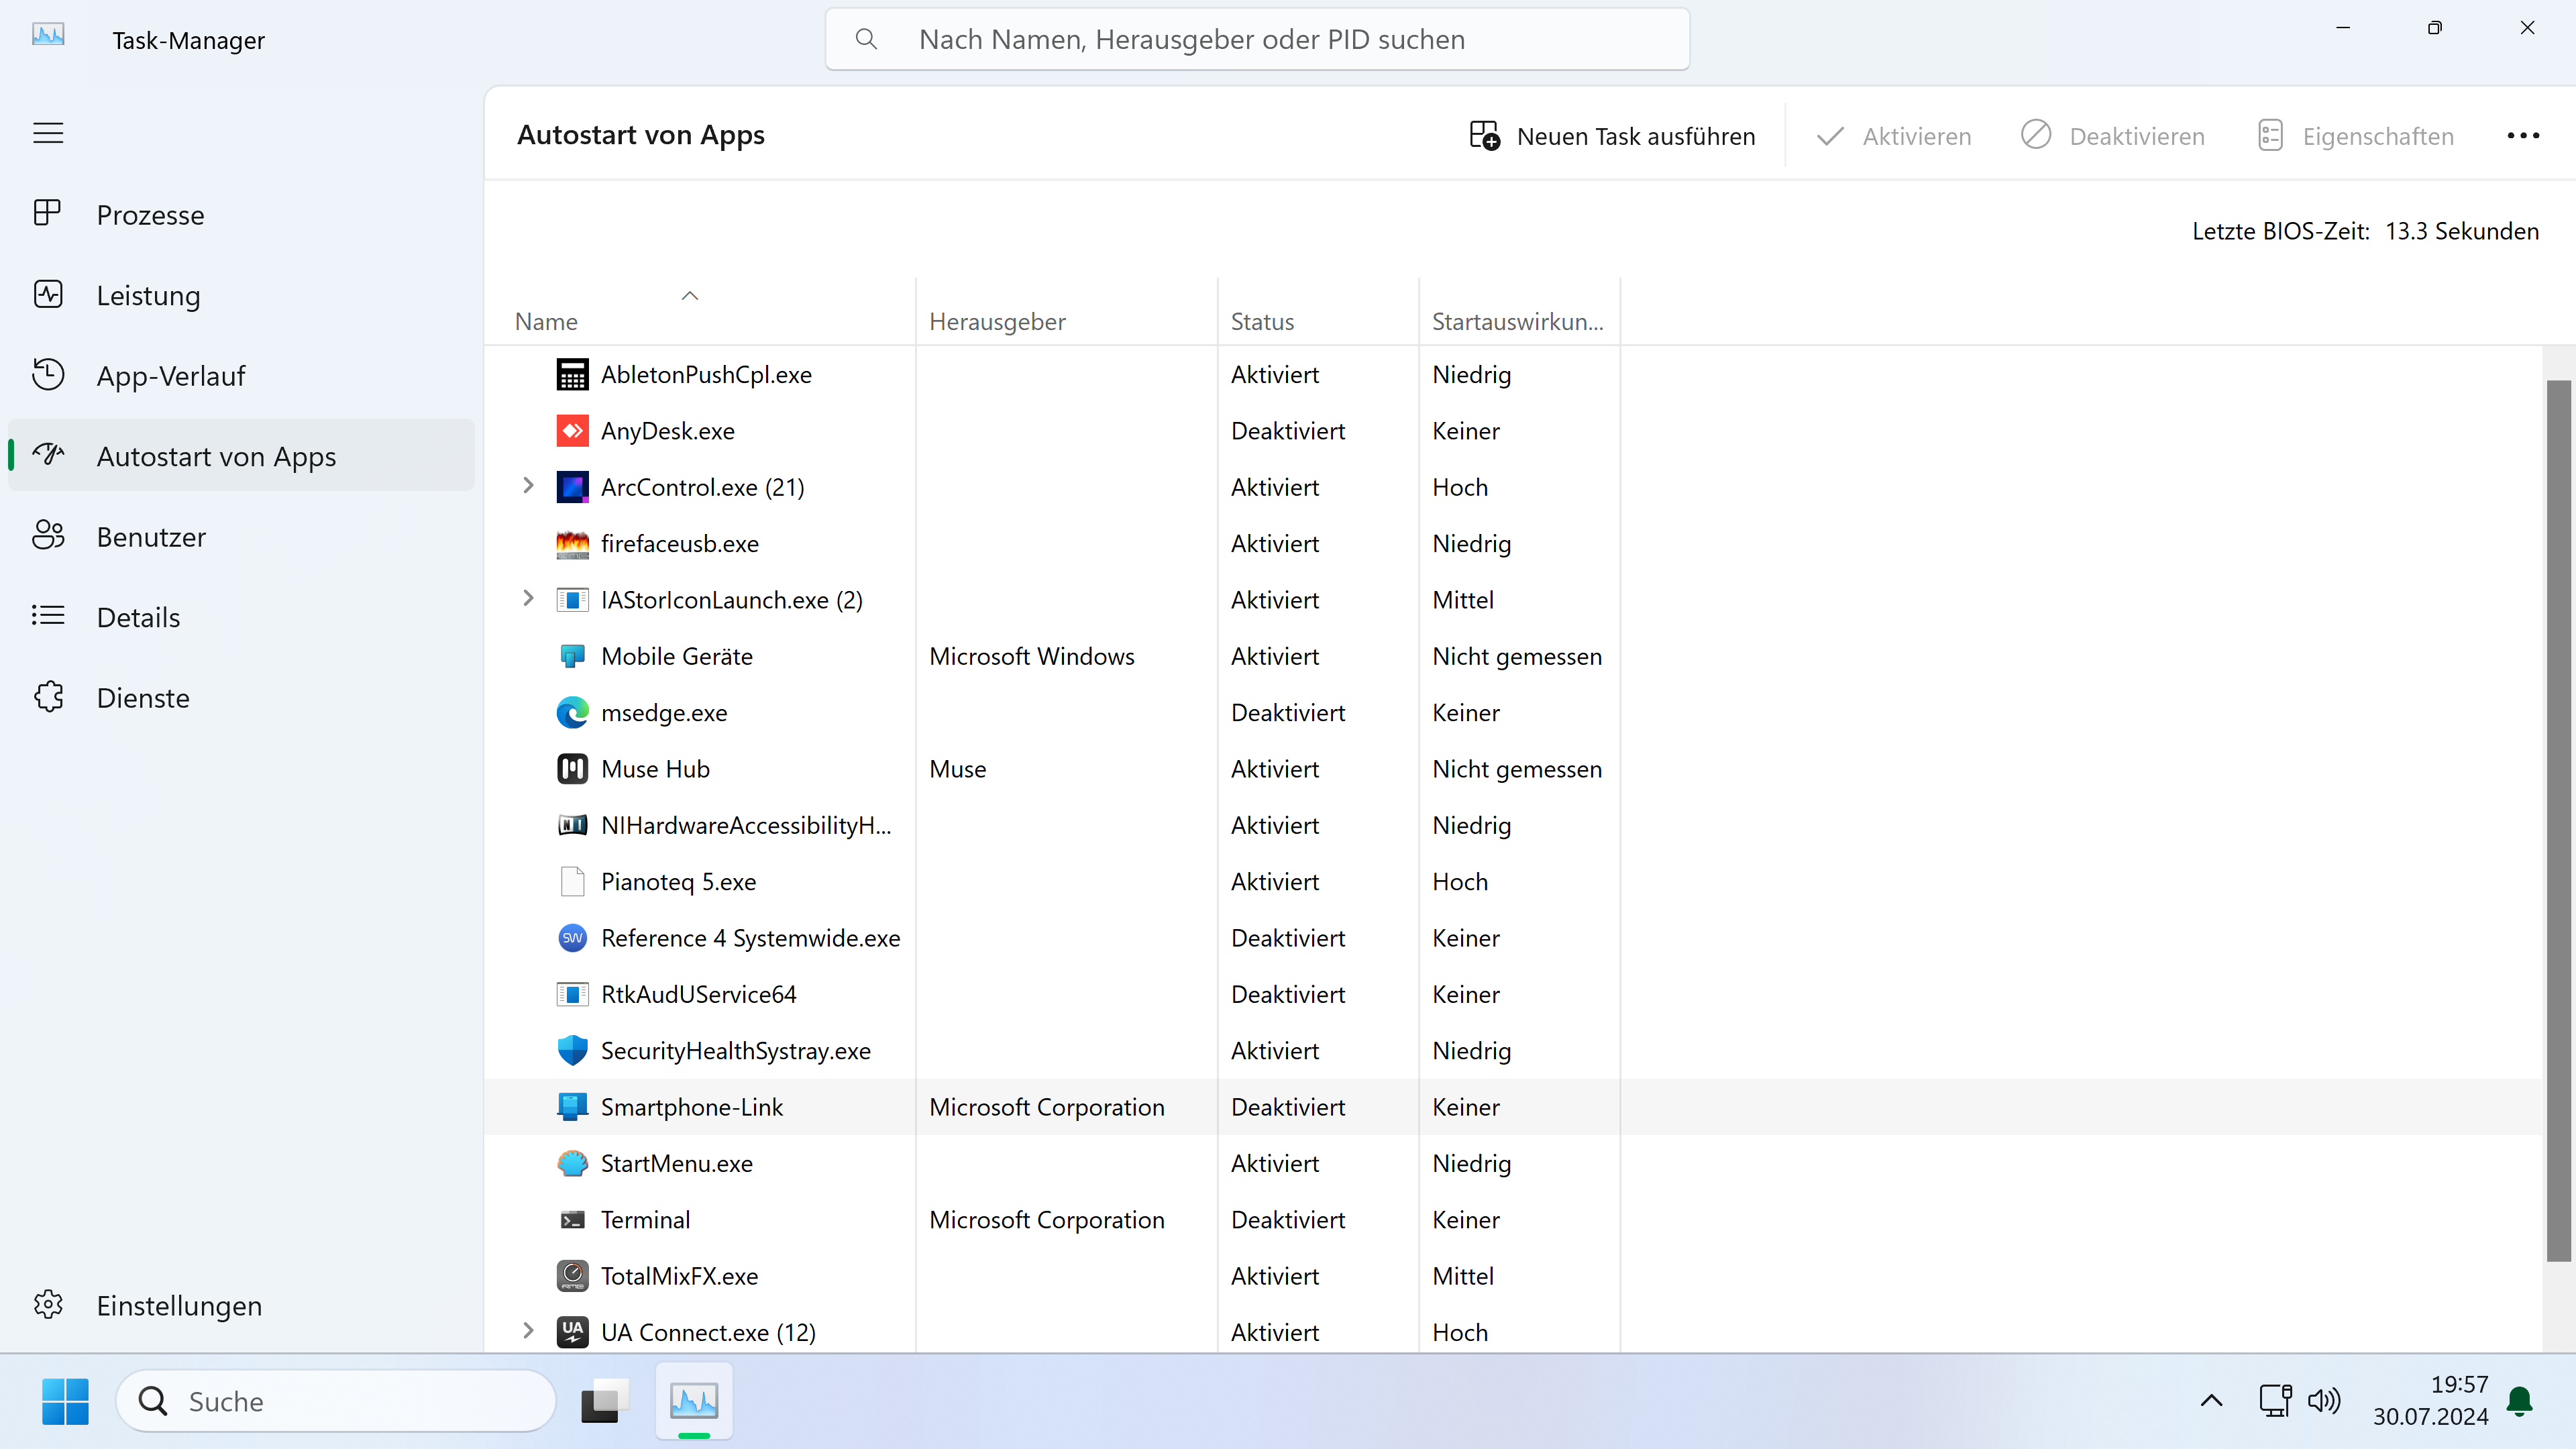Click the SecurityHealthSystray shield icon
This screenshot has width=2576, height=1449.
pos(572,1051)
